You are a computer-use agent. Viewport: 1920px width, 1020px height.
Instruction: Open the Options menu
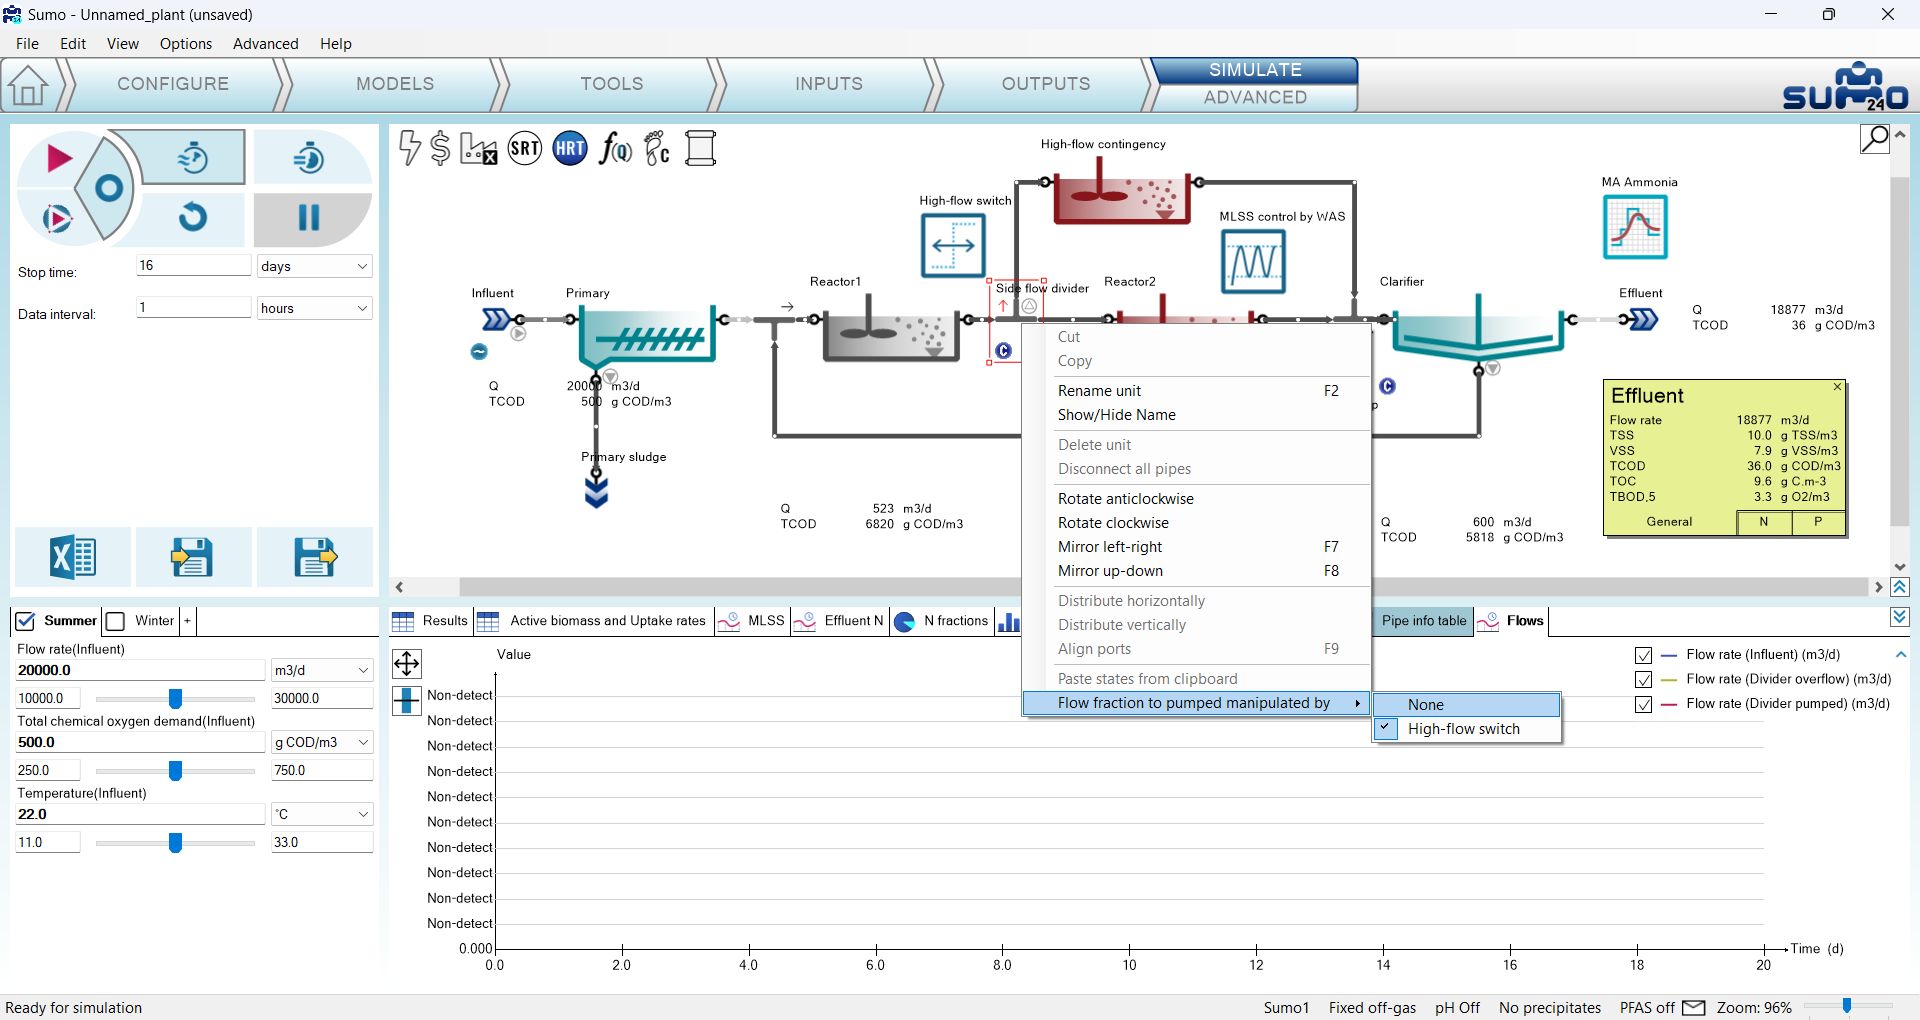[x=186, y=44]
